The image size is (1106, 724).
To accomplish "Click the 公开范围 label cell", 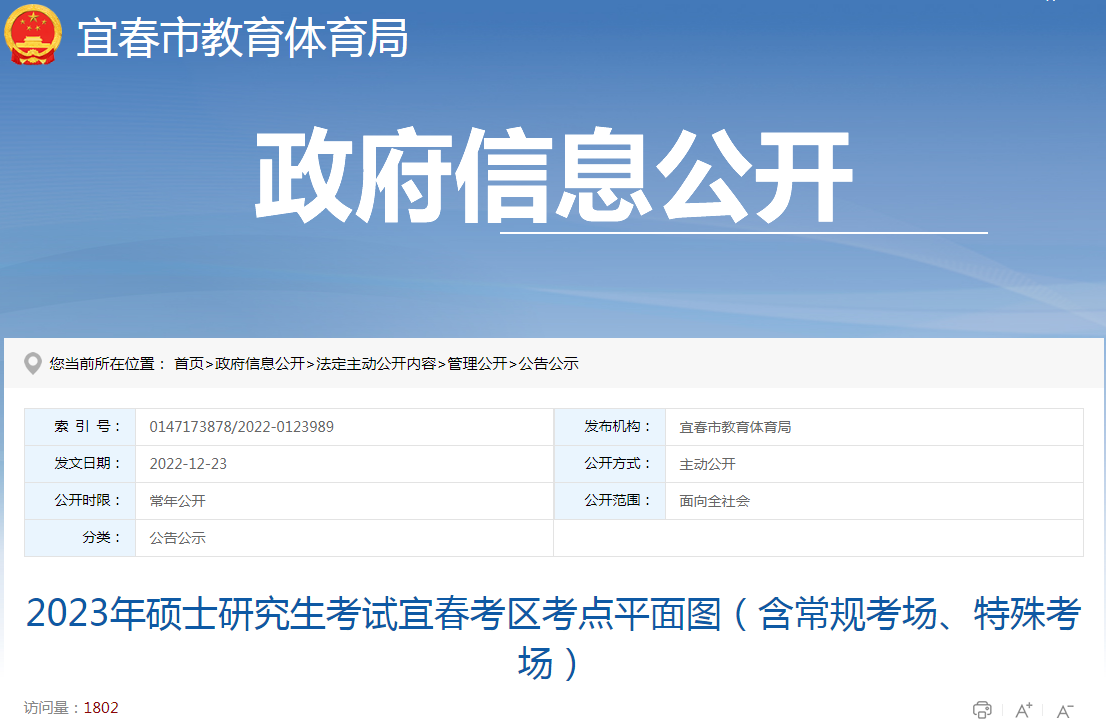I will 610,501.
